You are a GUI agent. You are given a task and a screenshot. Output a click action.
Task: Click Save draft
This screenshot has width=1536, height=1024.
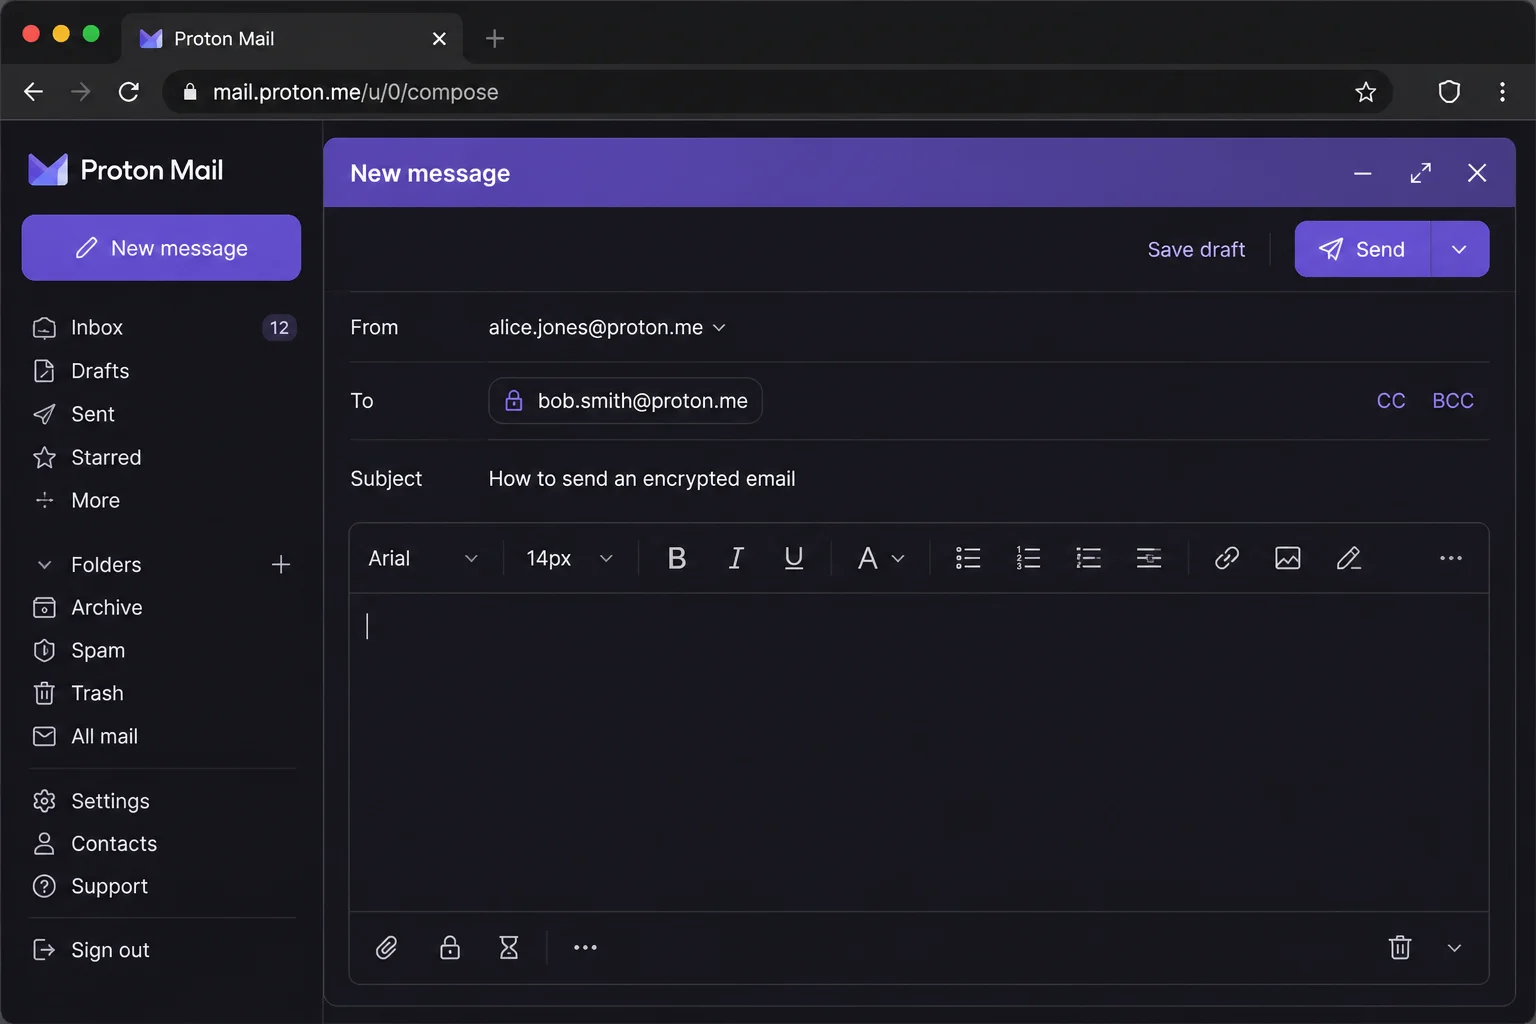point(1196,249)
